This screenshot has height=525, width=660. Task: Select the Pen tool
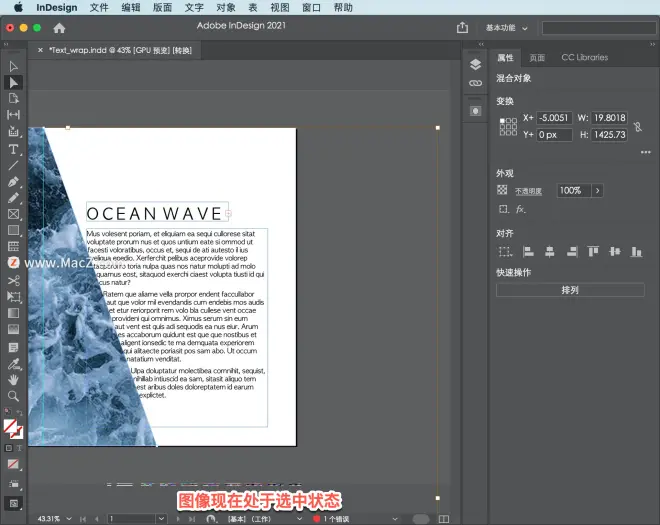pyautogui.click(x=13, y=182)
